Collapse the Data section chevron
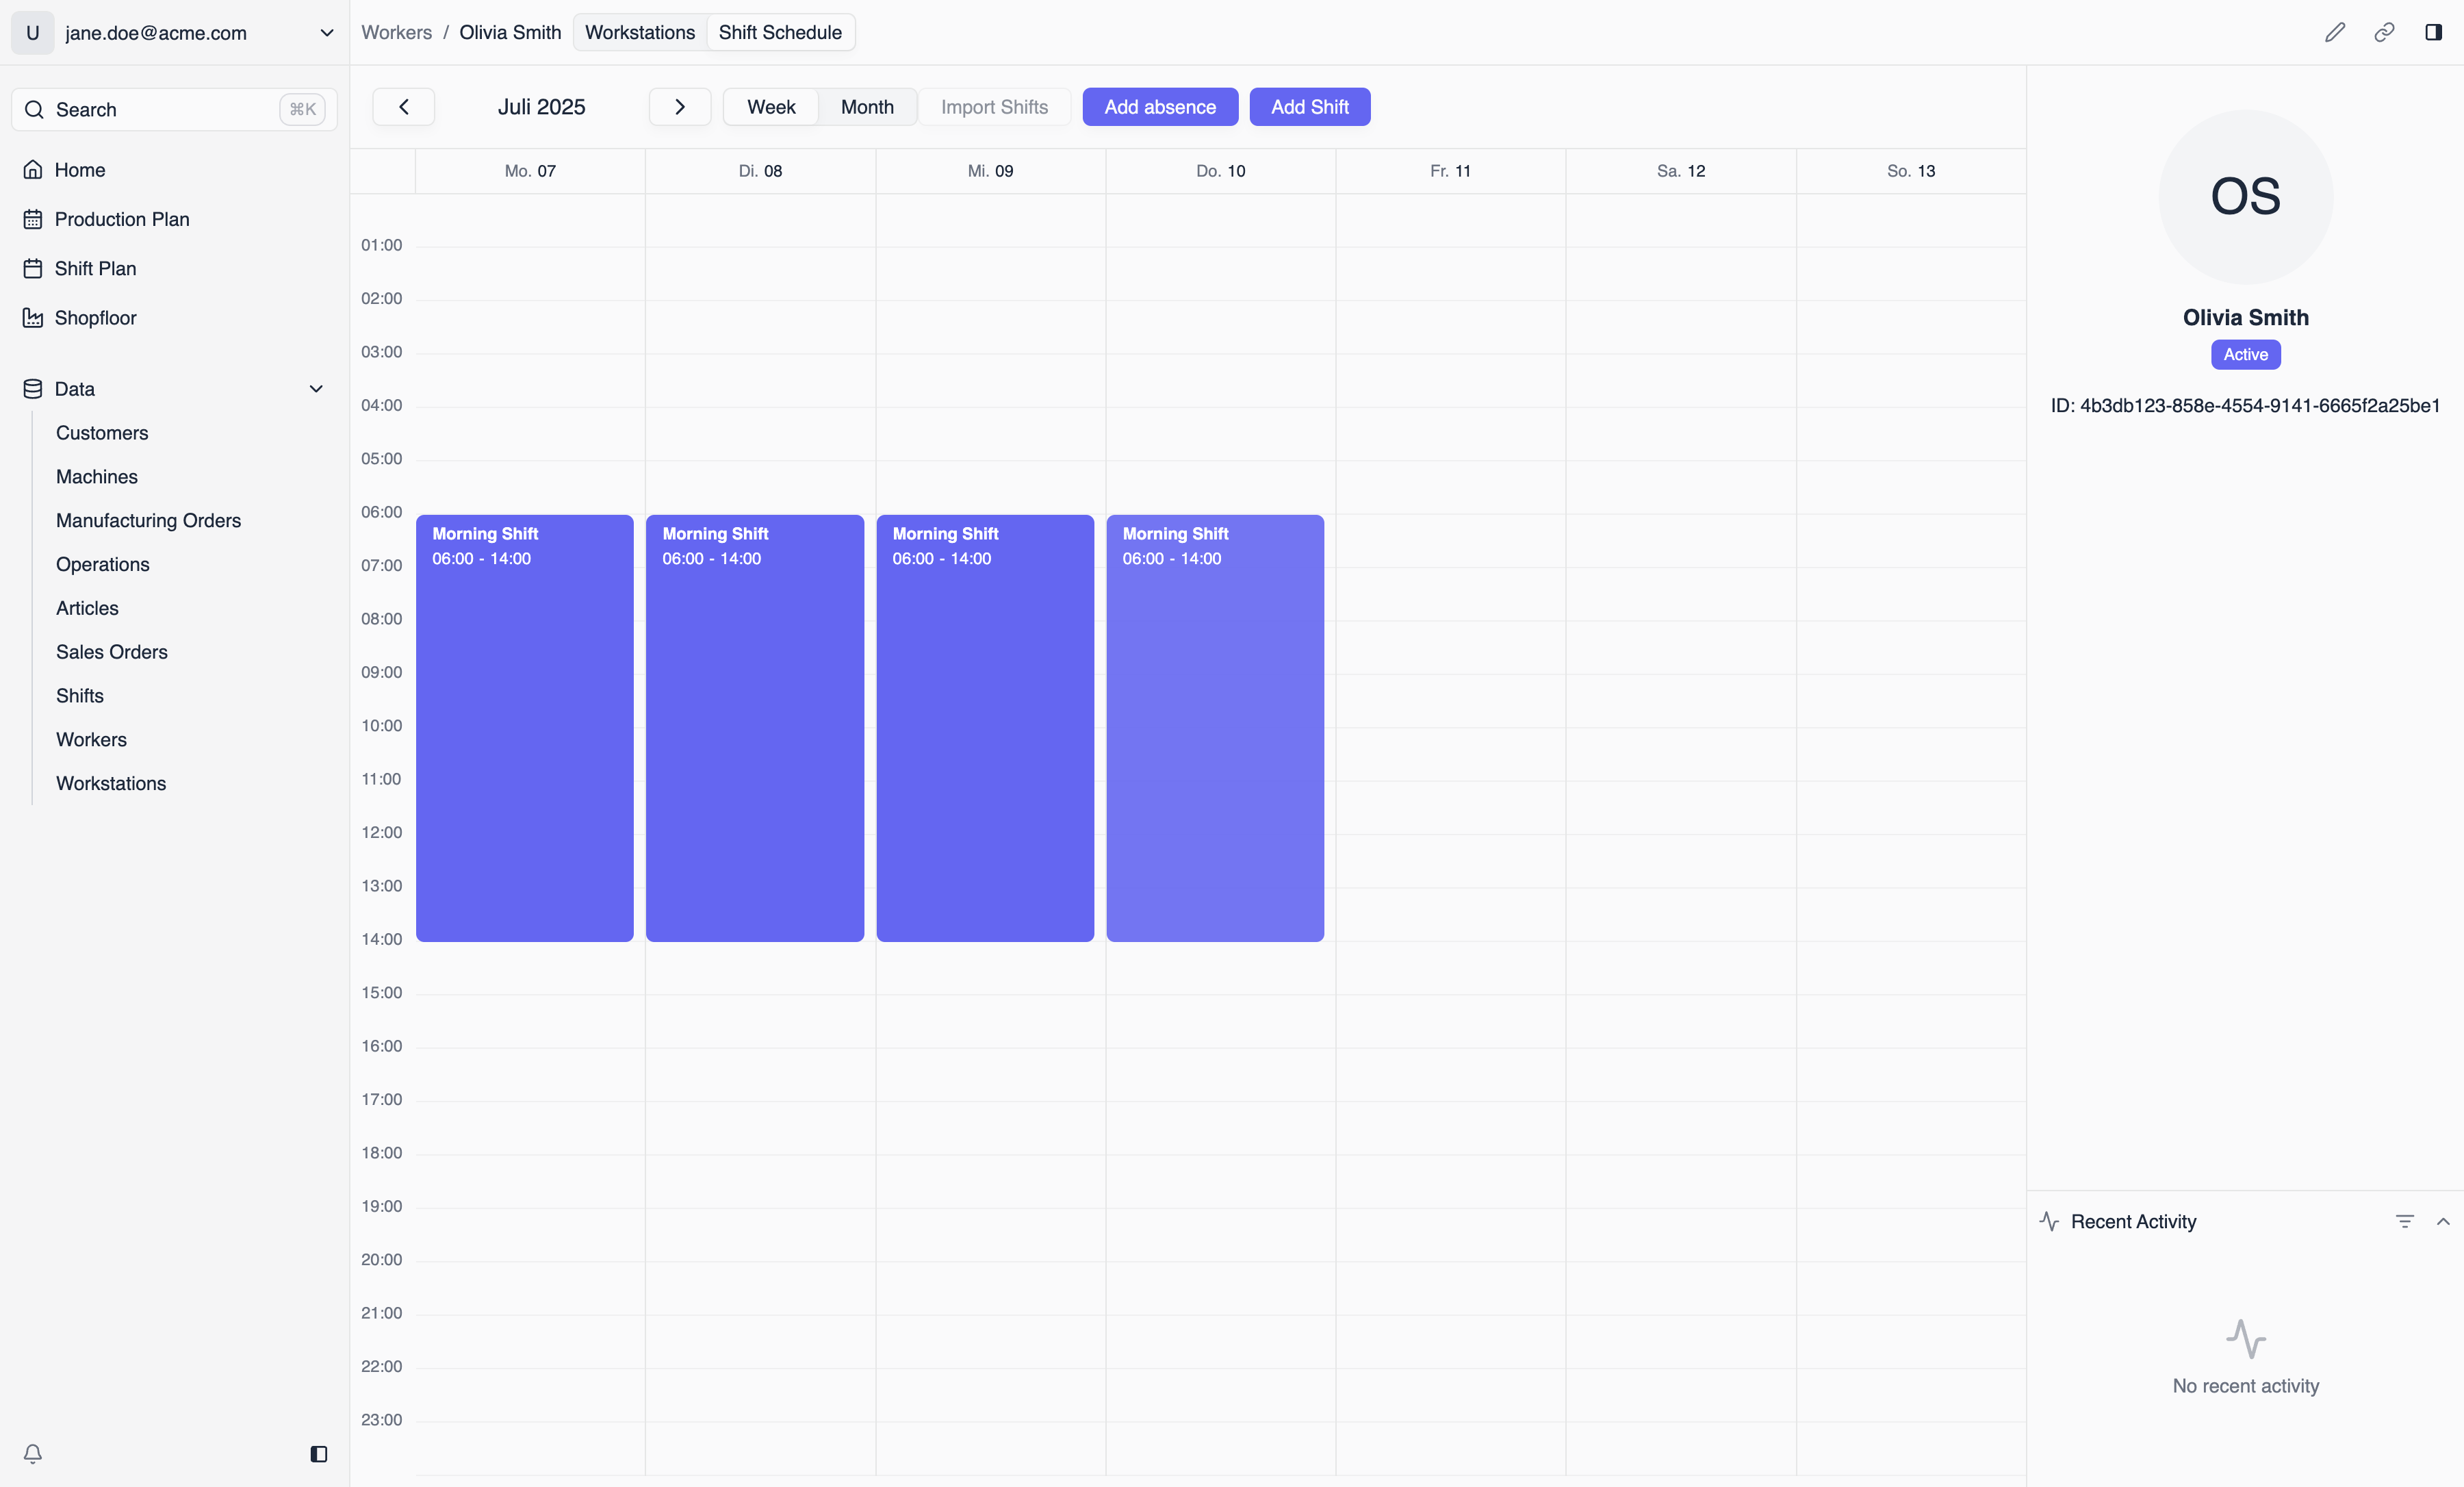The image size is (2464, 1487). coord(316,389)
